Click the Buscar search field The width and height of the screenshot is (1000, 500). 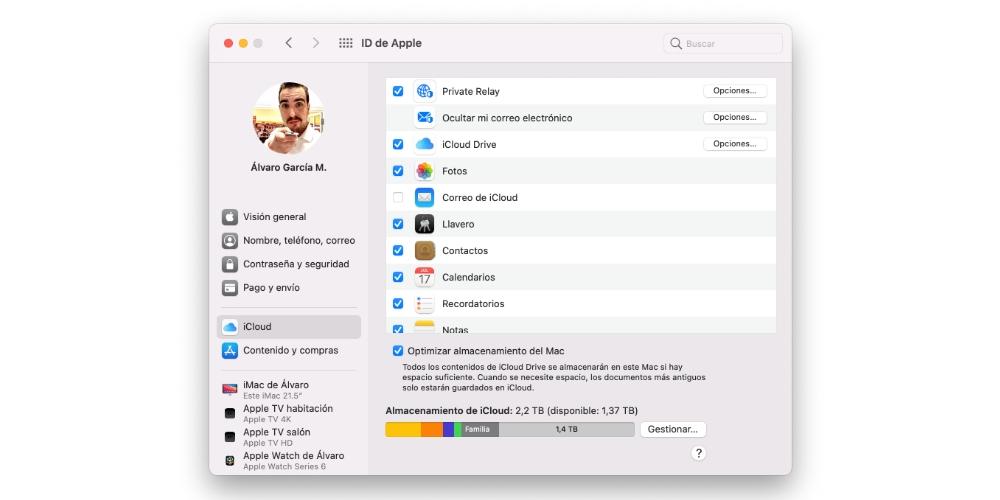(x=723, y=43)
